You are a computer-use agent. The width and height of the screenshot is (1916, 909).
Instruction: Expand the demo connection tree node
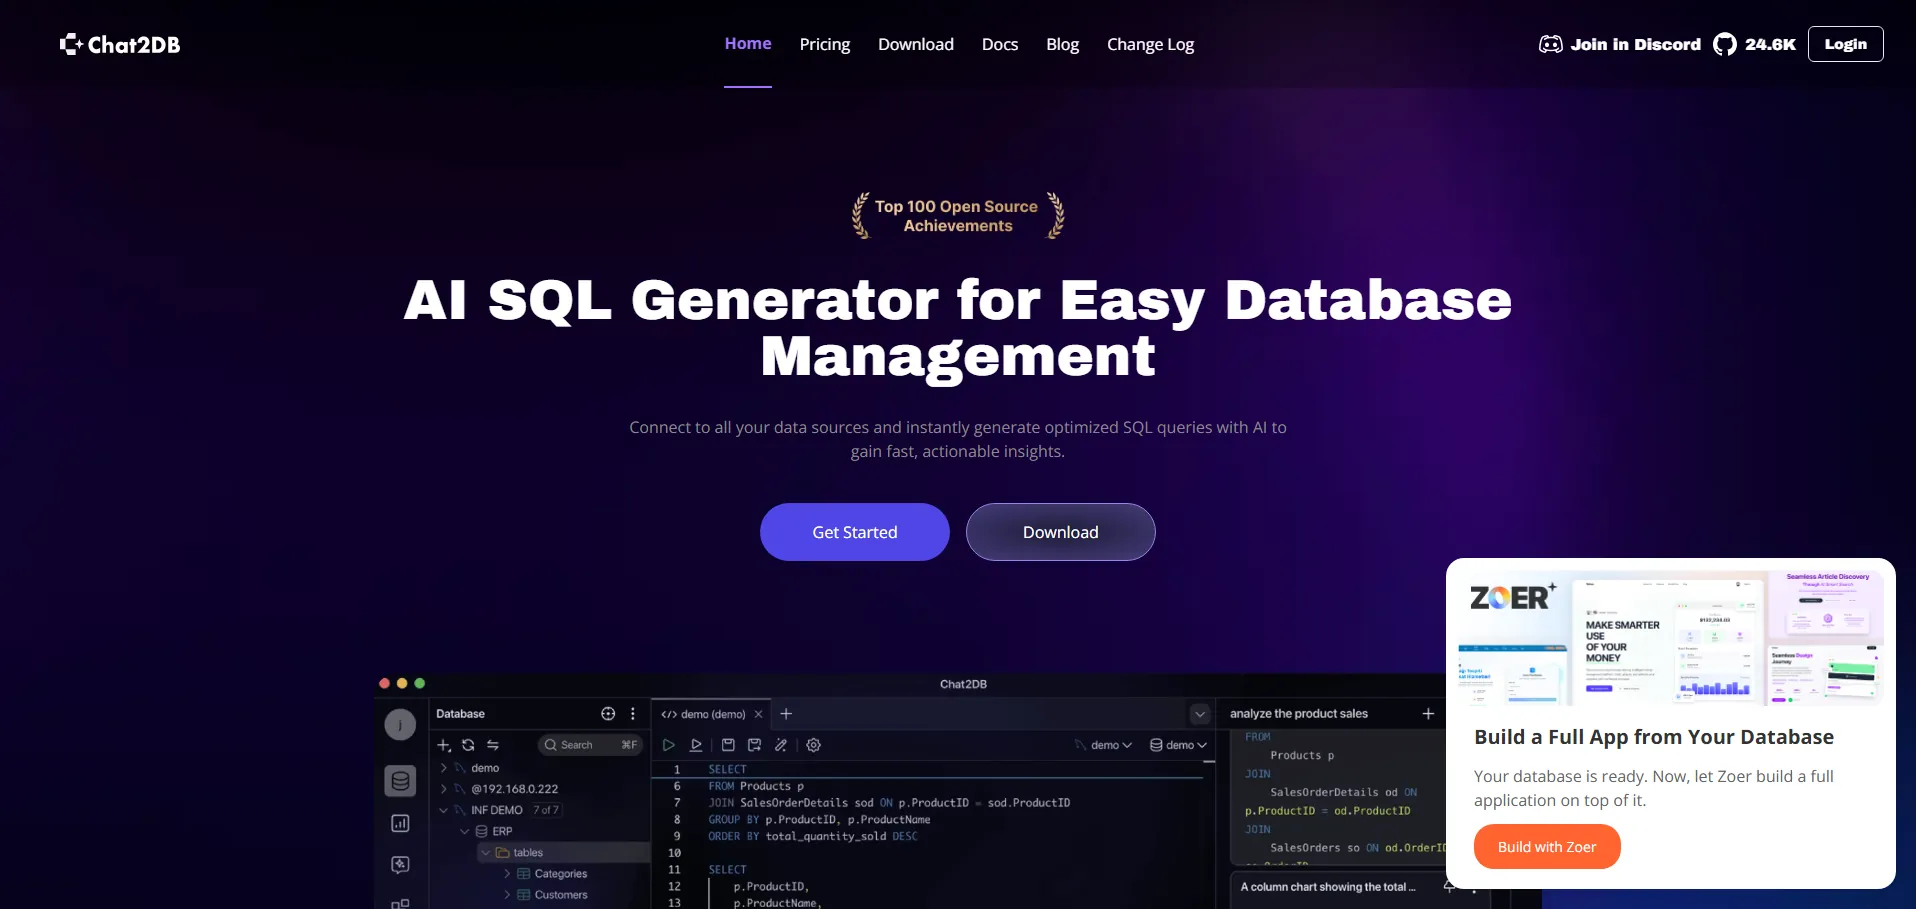(444, 768)
